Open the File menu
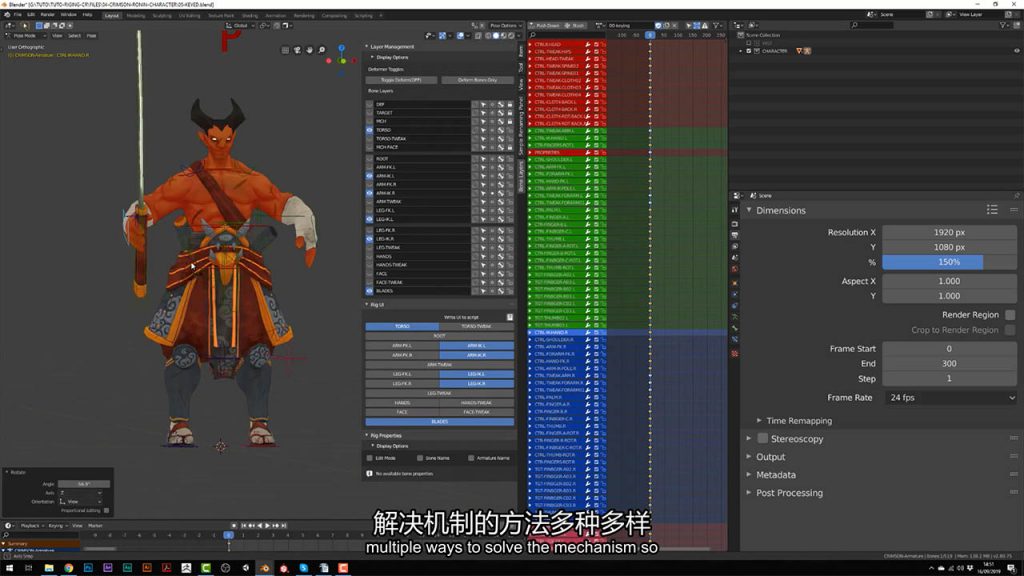The width and height of the screenshot is (1024, 576). tap(18, 14)
